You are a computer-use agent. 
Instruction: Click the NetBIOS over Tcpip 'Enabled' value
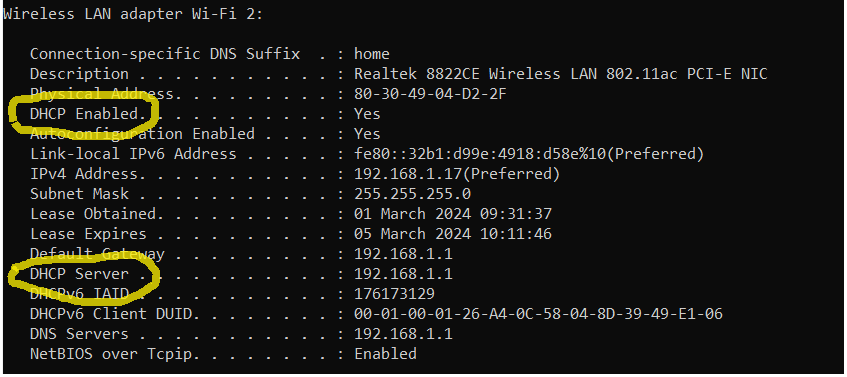[x=385, y=354]
